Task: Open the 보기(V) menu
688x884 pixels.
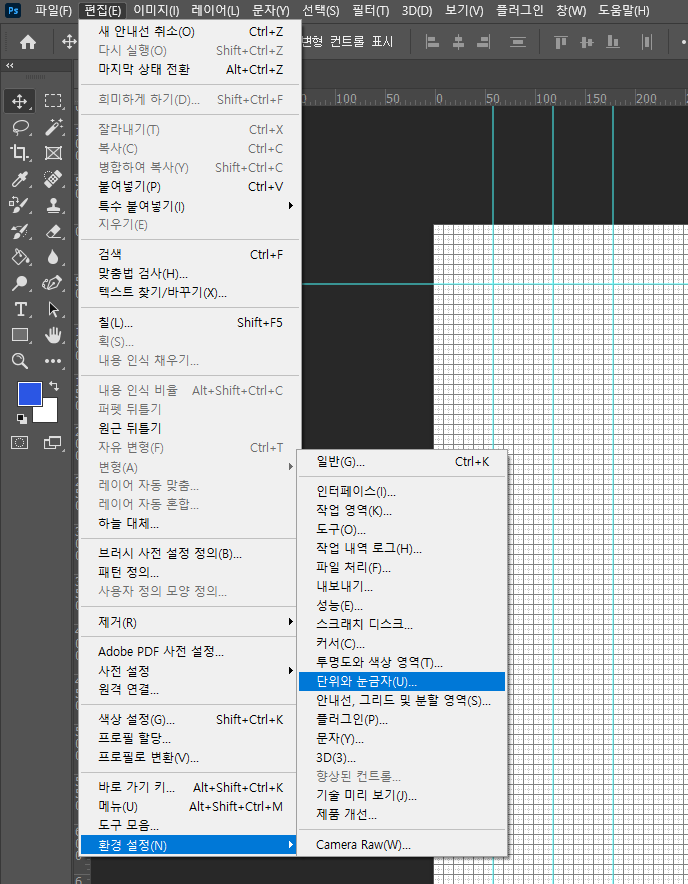Action: 464,10
